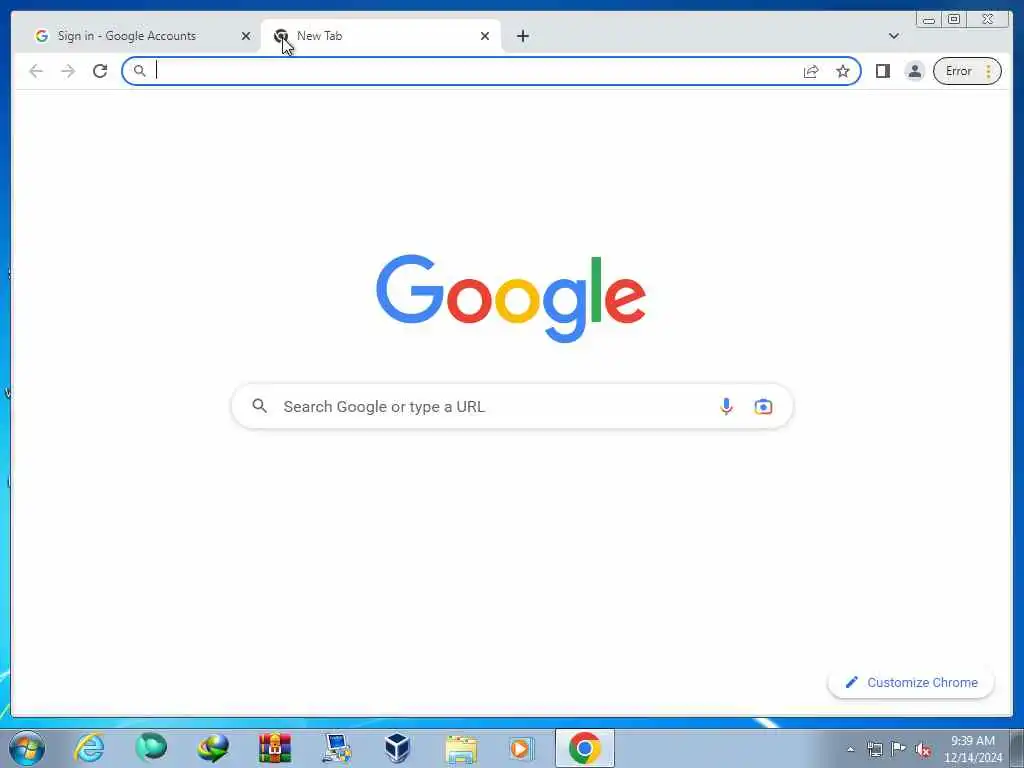The height and width of the screenshot is (768, 1024).
Task: Open the Action Center flag icon
Action: point(899,749)
